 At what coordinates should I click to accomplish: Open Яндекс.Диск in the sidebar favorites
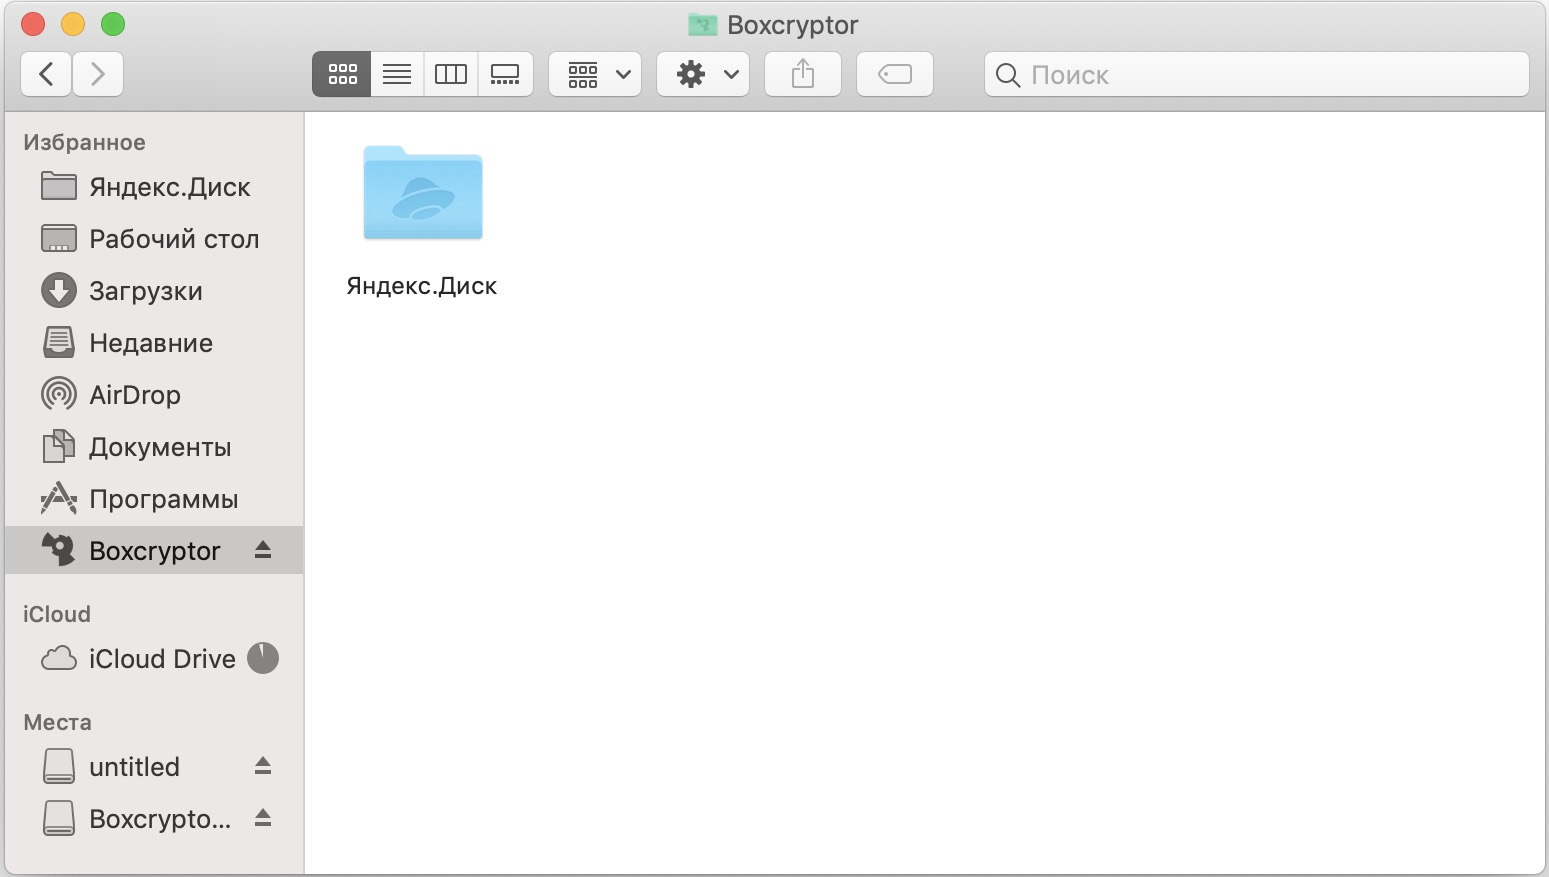click(x=154, y=187)
